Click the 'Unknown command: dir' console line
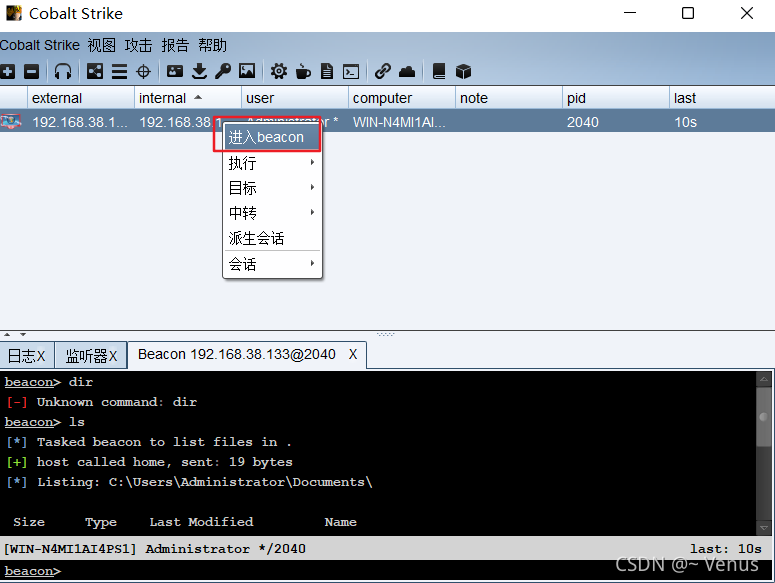This screenshot has width=775, height=583. tap(101, 402)
